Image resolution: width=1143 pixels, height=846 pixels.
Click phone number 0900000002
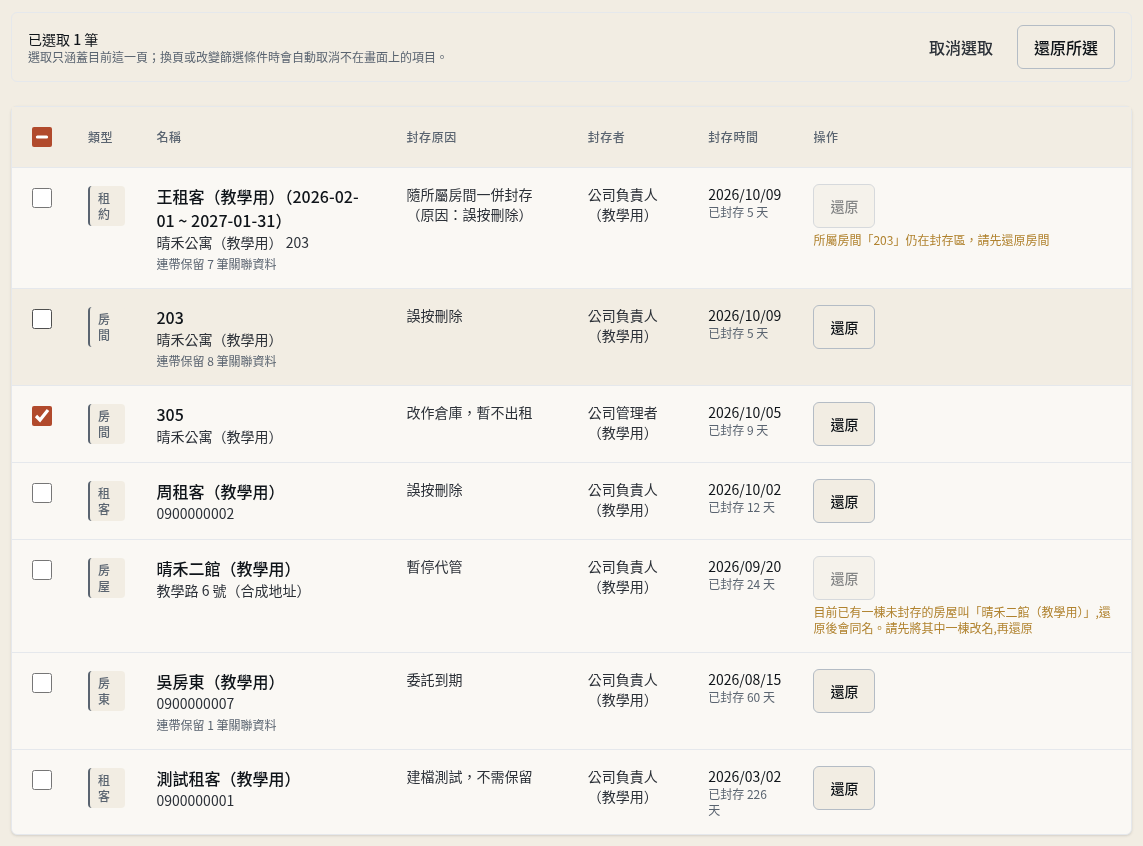tap(195, 514)
